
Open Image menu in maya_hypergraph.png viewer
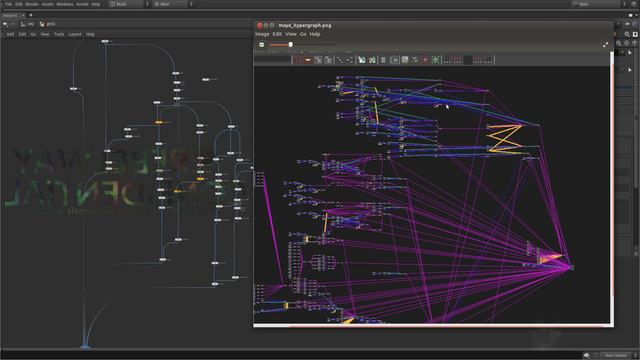262,34
